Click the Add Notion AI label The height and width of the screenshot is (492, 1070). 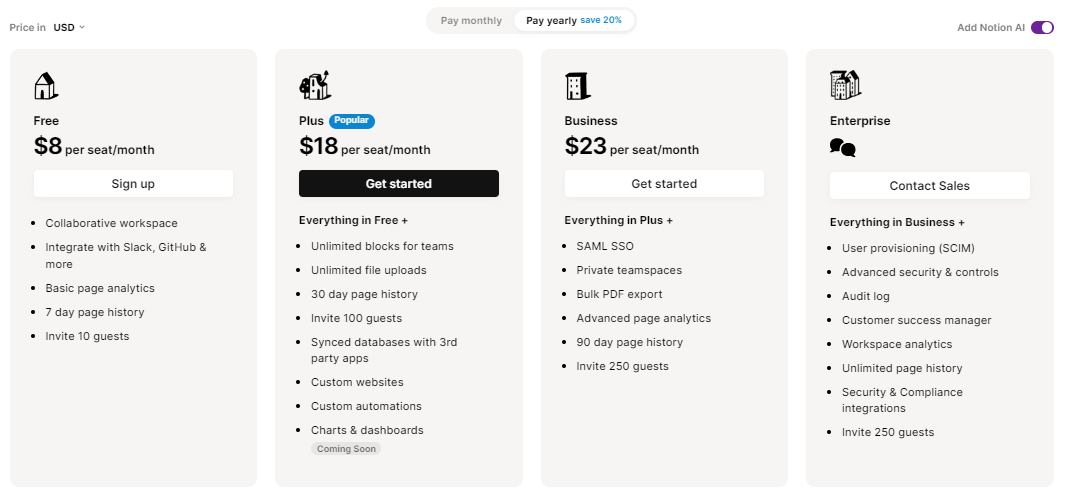click(991, 27)
